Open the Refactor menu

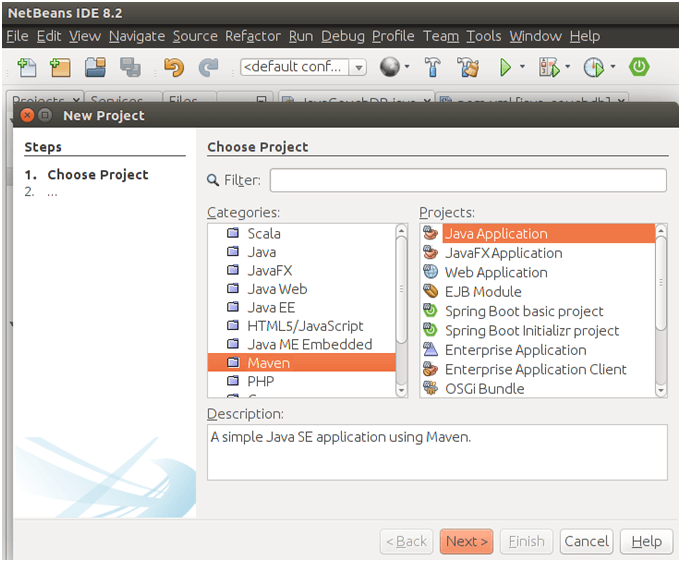pos(253,36)
